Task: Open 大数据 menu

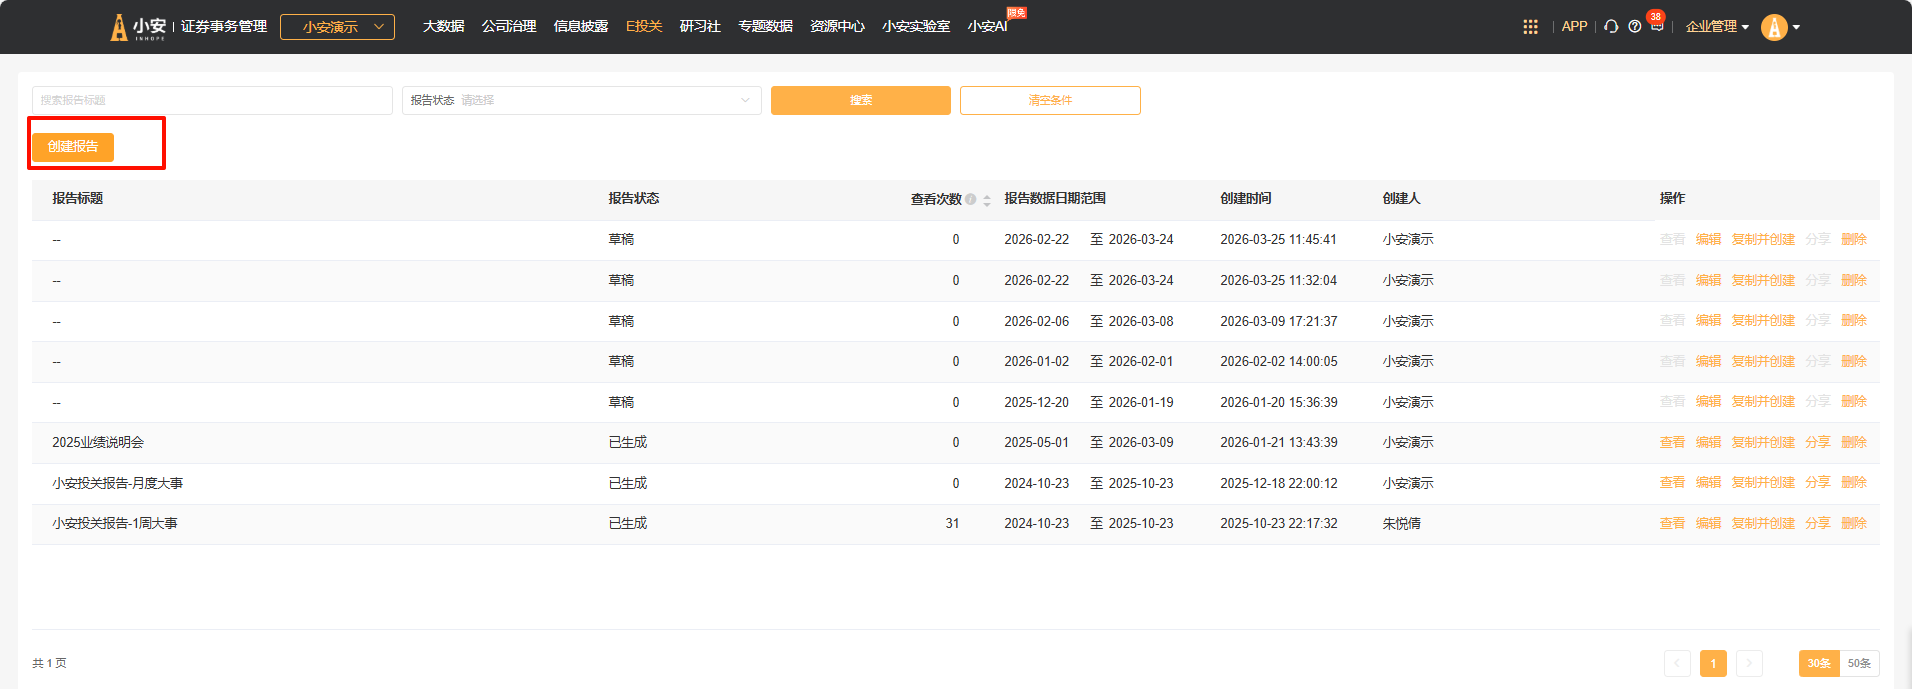Action: pyautogui.click(x=443, y=26)
